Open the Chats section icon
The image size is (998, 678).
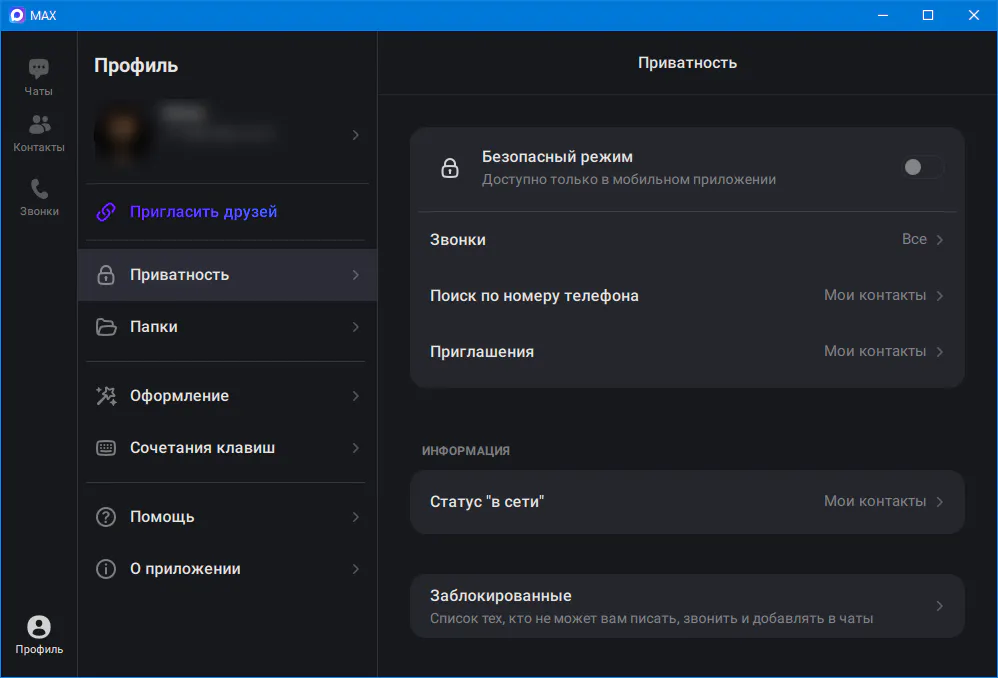tap(39, 70)
